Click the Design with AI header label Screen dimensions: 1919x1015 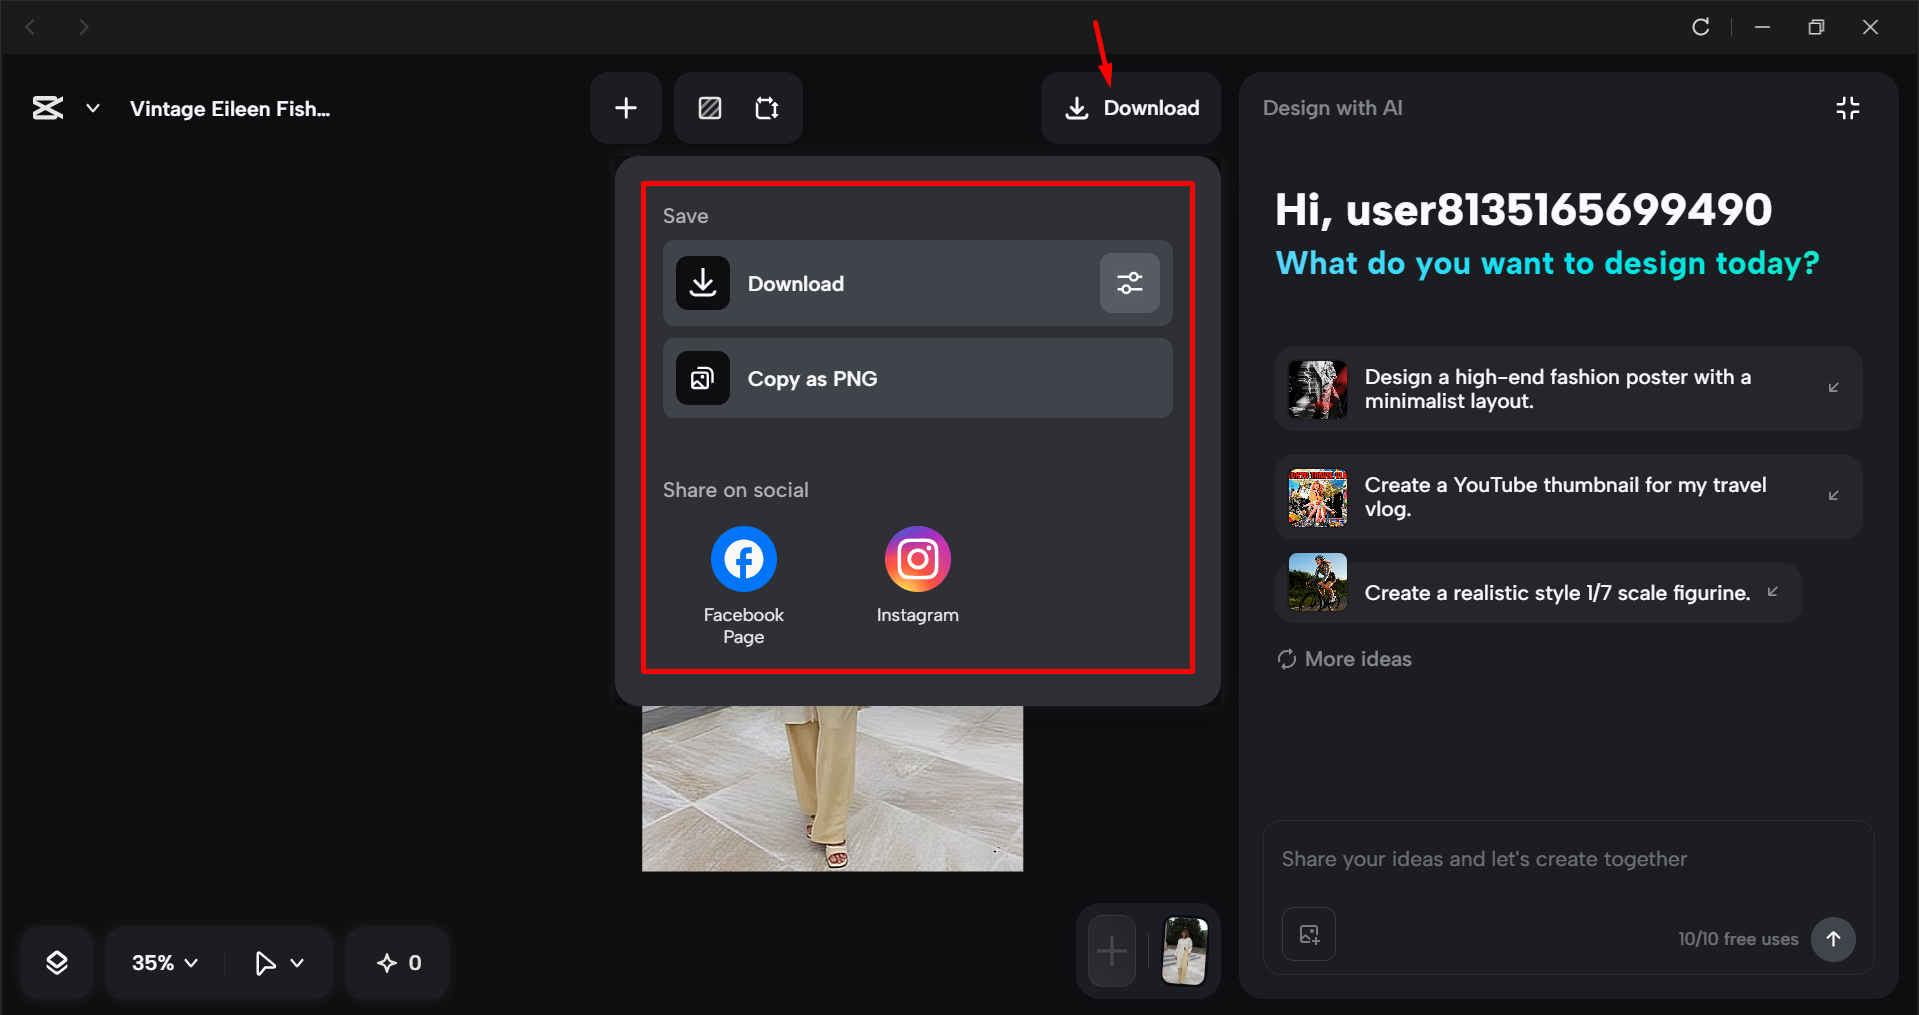coord(1333,108)
